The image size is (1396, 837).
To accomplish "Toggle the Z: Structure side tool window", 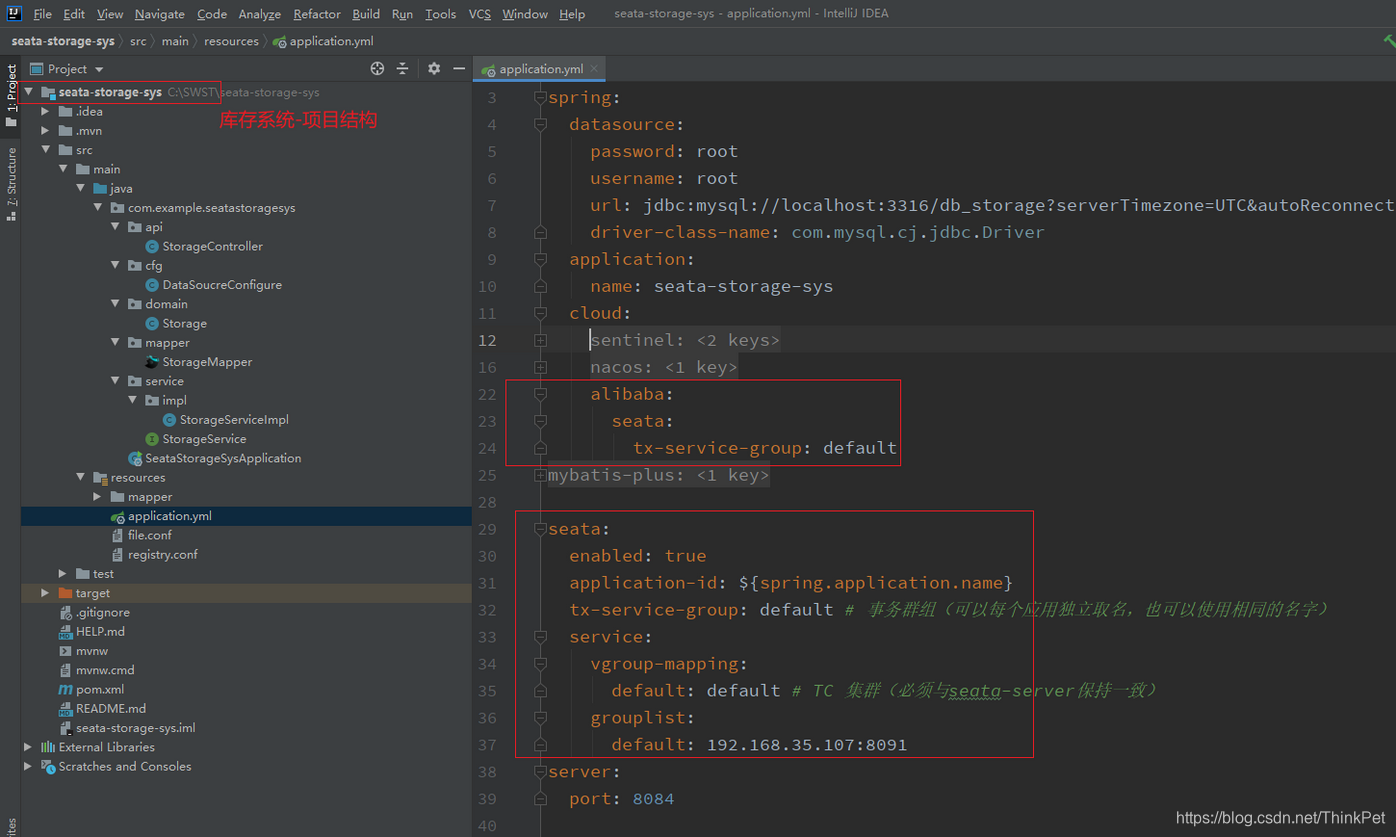I will pos(11,183).
